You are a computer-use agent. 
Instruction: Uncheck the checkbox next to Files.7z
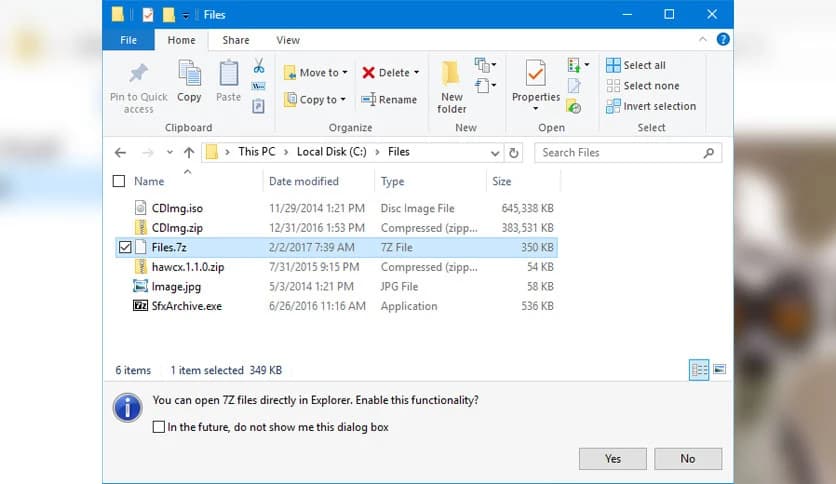[x=125, y=247]
